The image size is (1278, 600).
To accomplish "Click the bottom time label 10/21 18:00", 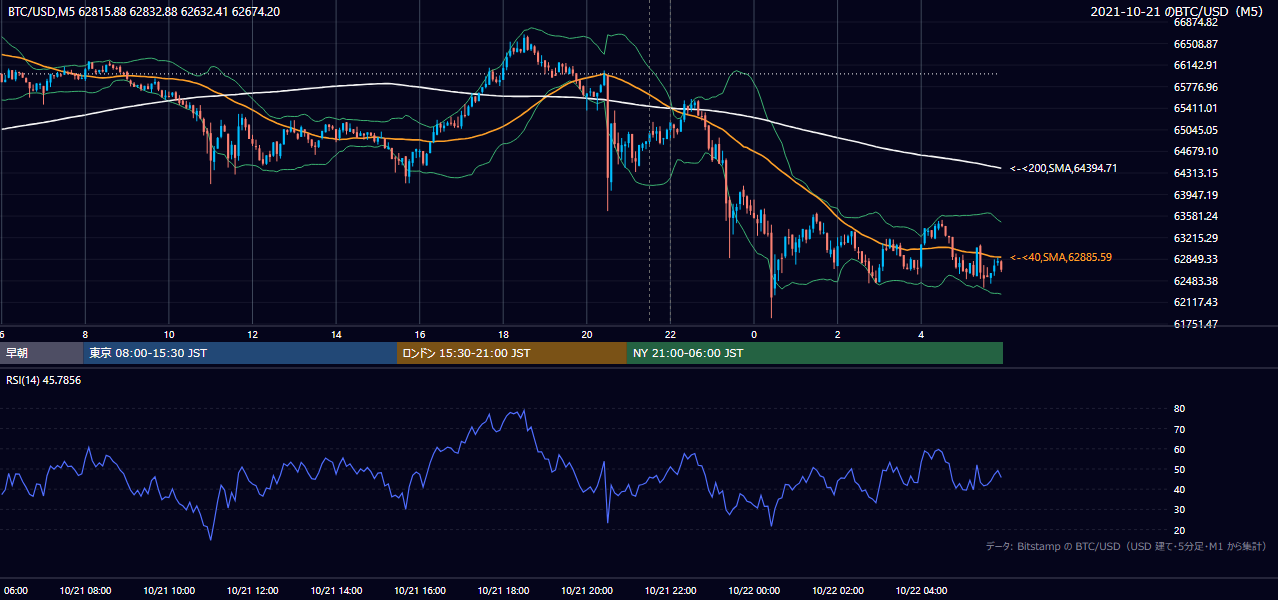I will 503,591.
